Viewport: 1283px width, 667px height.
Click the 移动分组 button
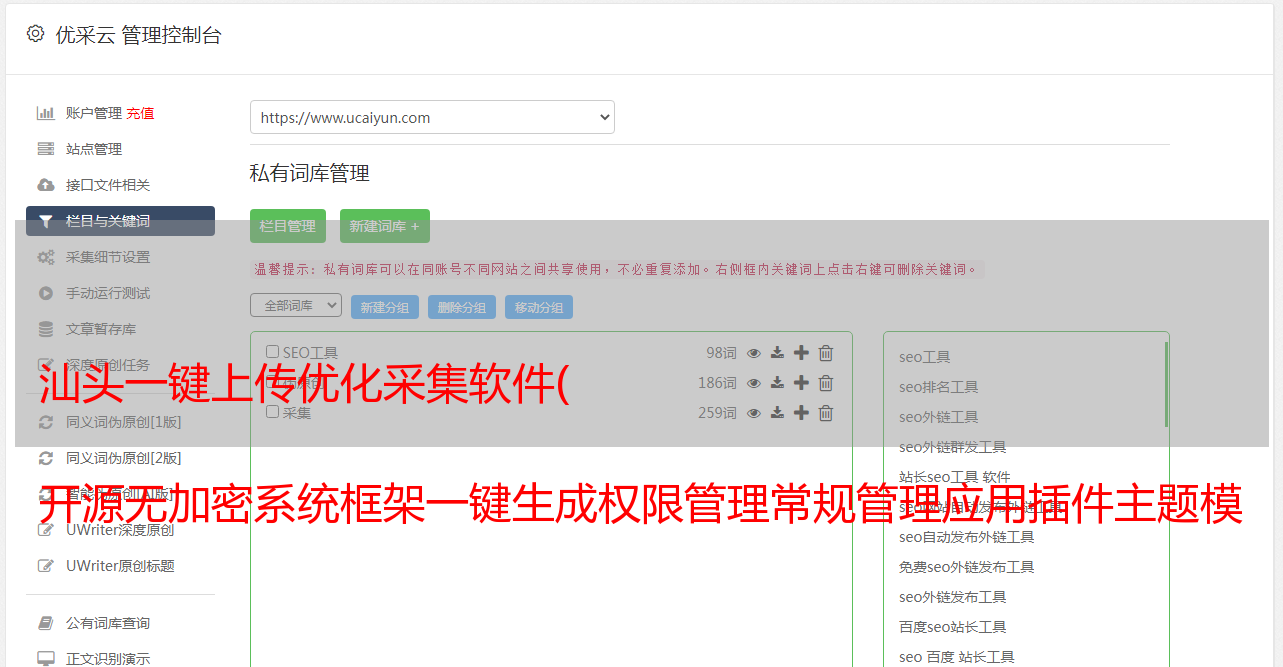539,307
